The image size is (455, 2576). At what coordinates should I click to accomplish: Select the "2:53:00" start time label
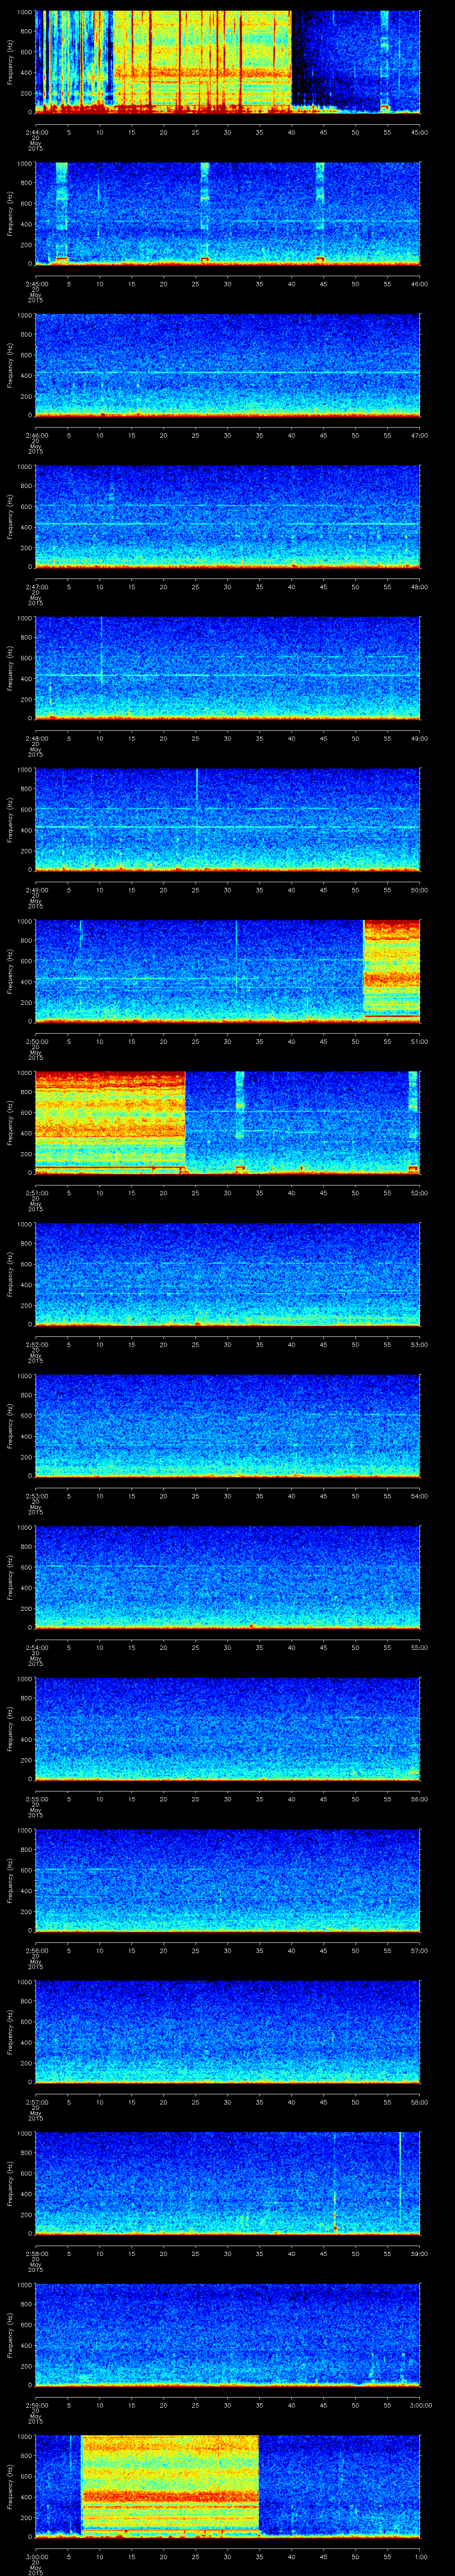tap(36, 1496)
